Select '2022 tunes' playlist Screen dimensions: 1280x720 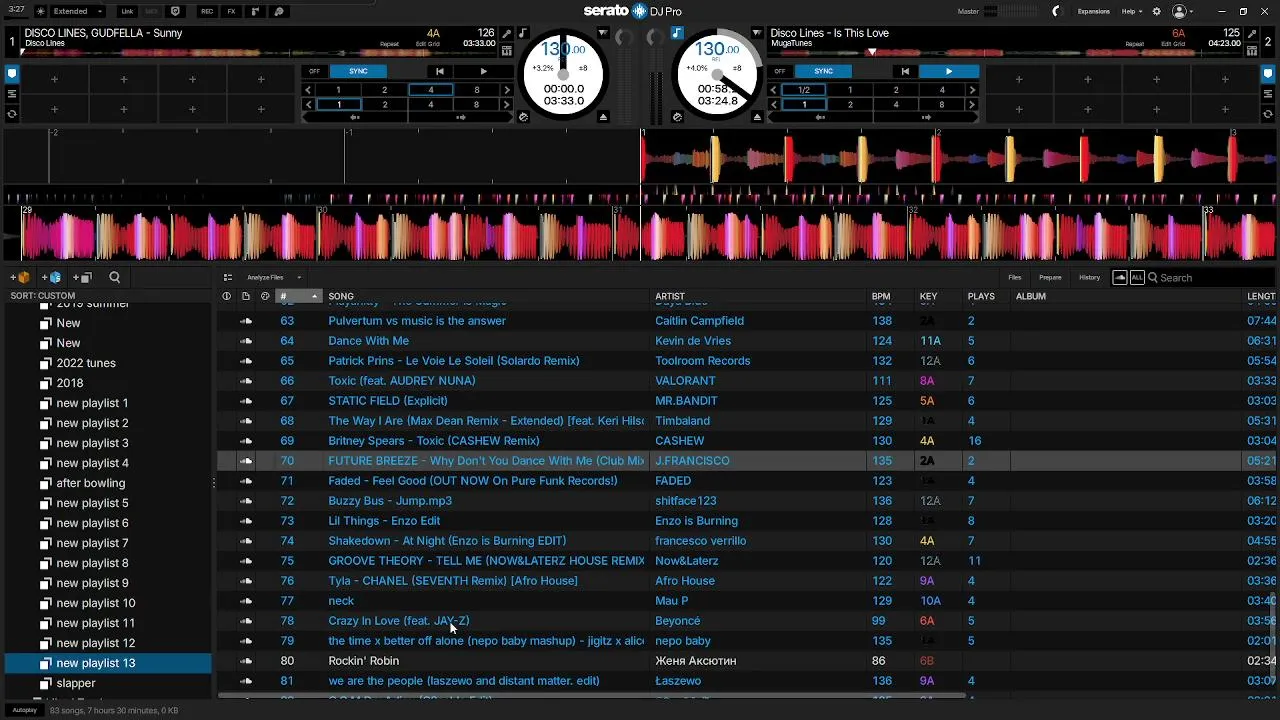86,363
